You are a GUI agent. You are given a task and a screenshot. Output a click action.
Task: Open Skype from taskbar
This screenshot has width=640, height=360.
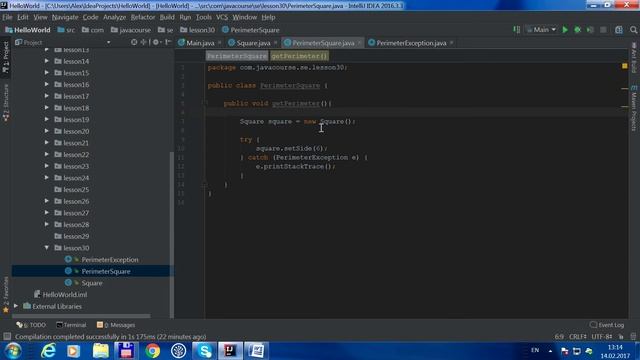click(x=204, y=351)
